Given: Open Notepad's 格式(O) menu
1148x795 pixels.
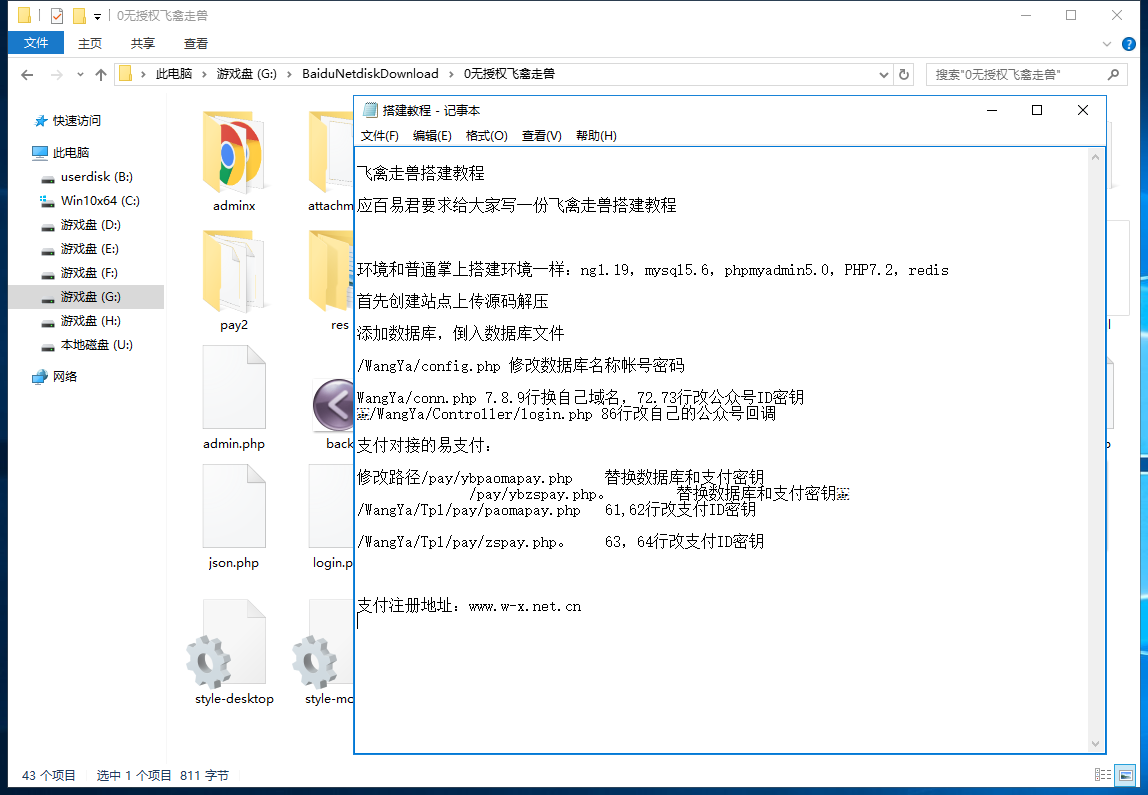Looking at the screenshot, I should (x=487, y=136).
